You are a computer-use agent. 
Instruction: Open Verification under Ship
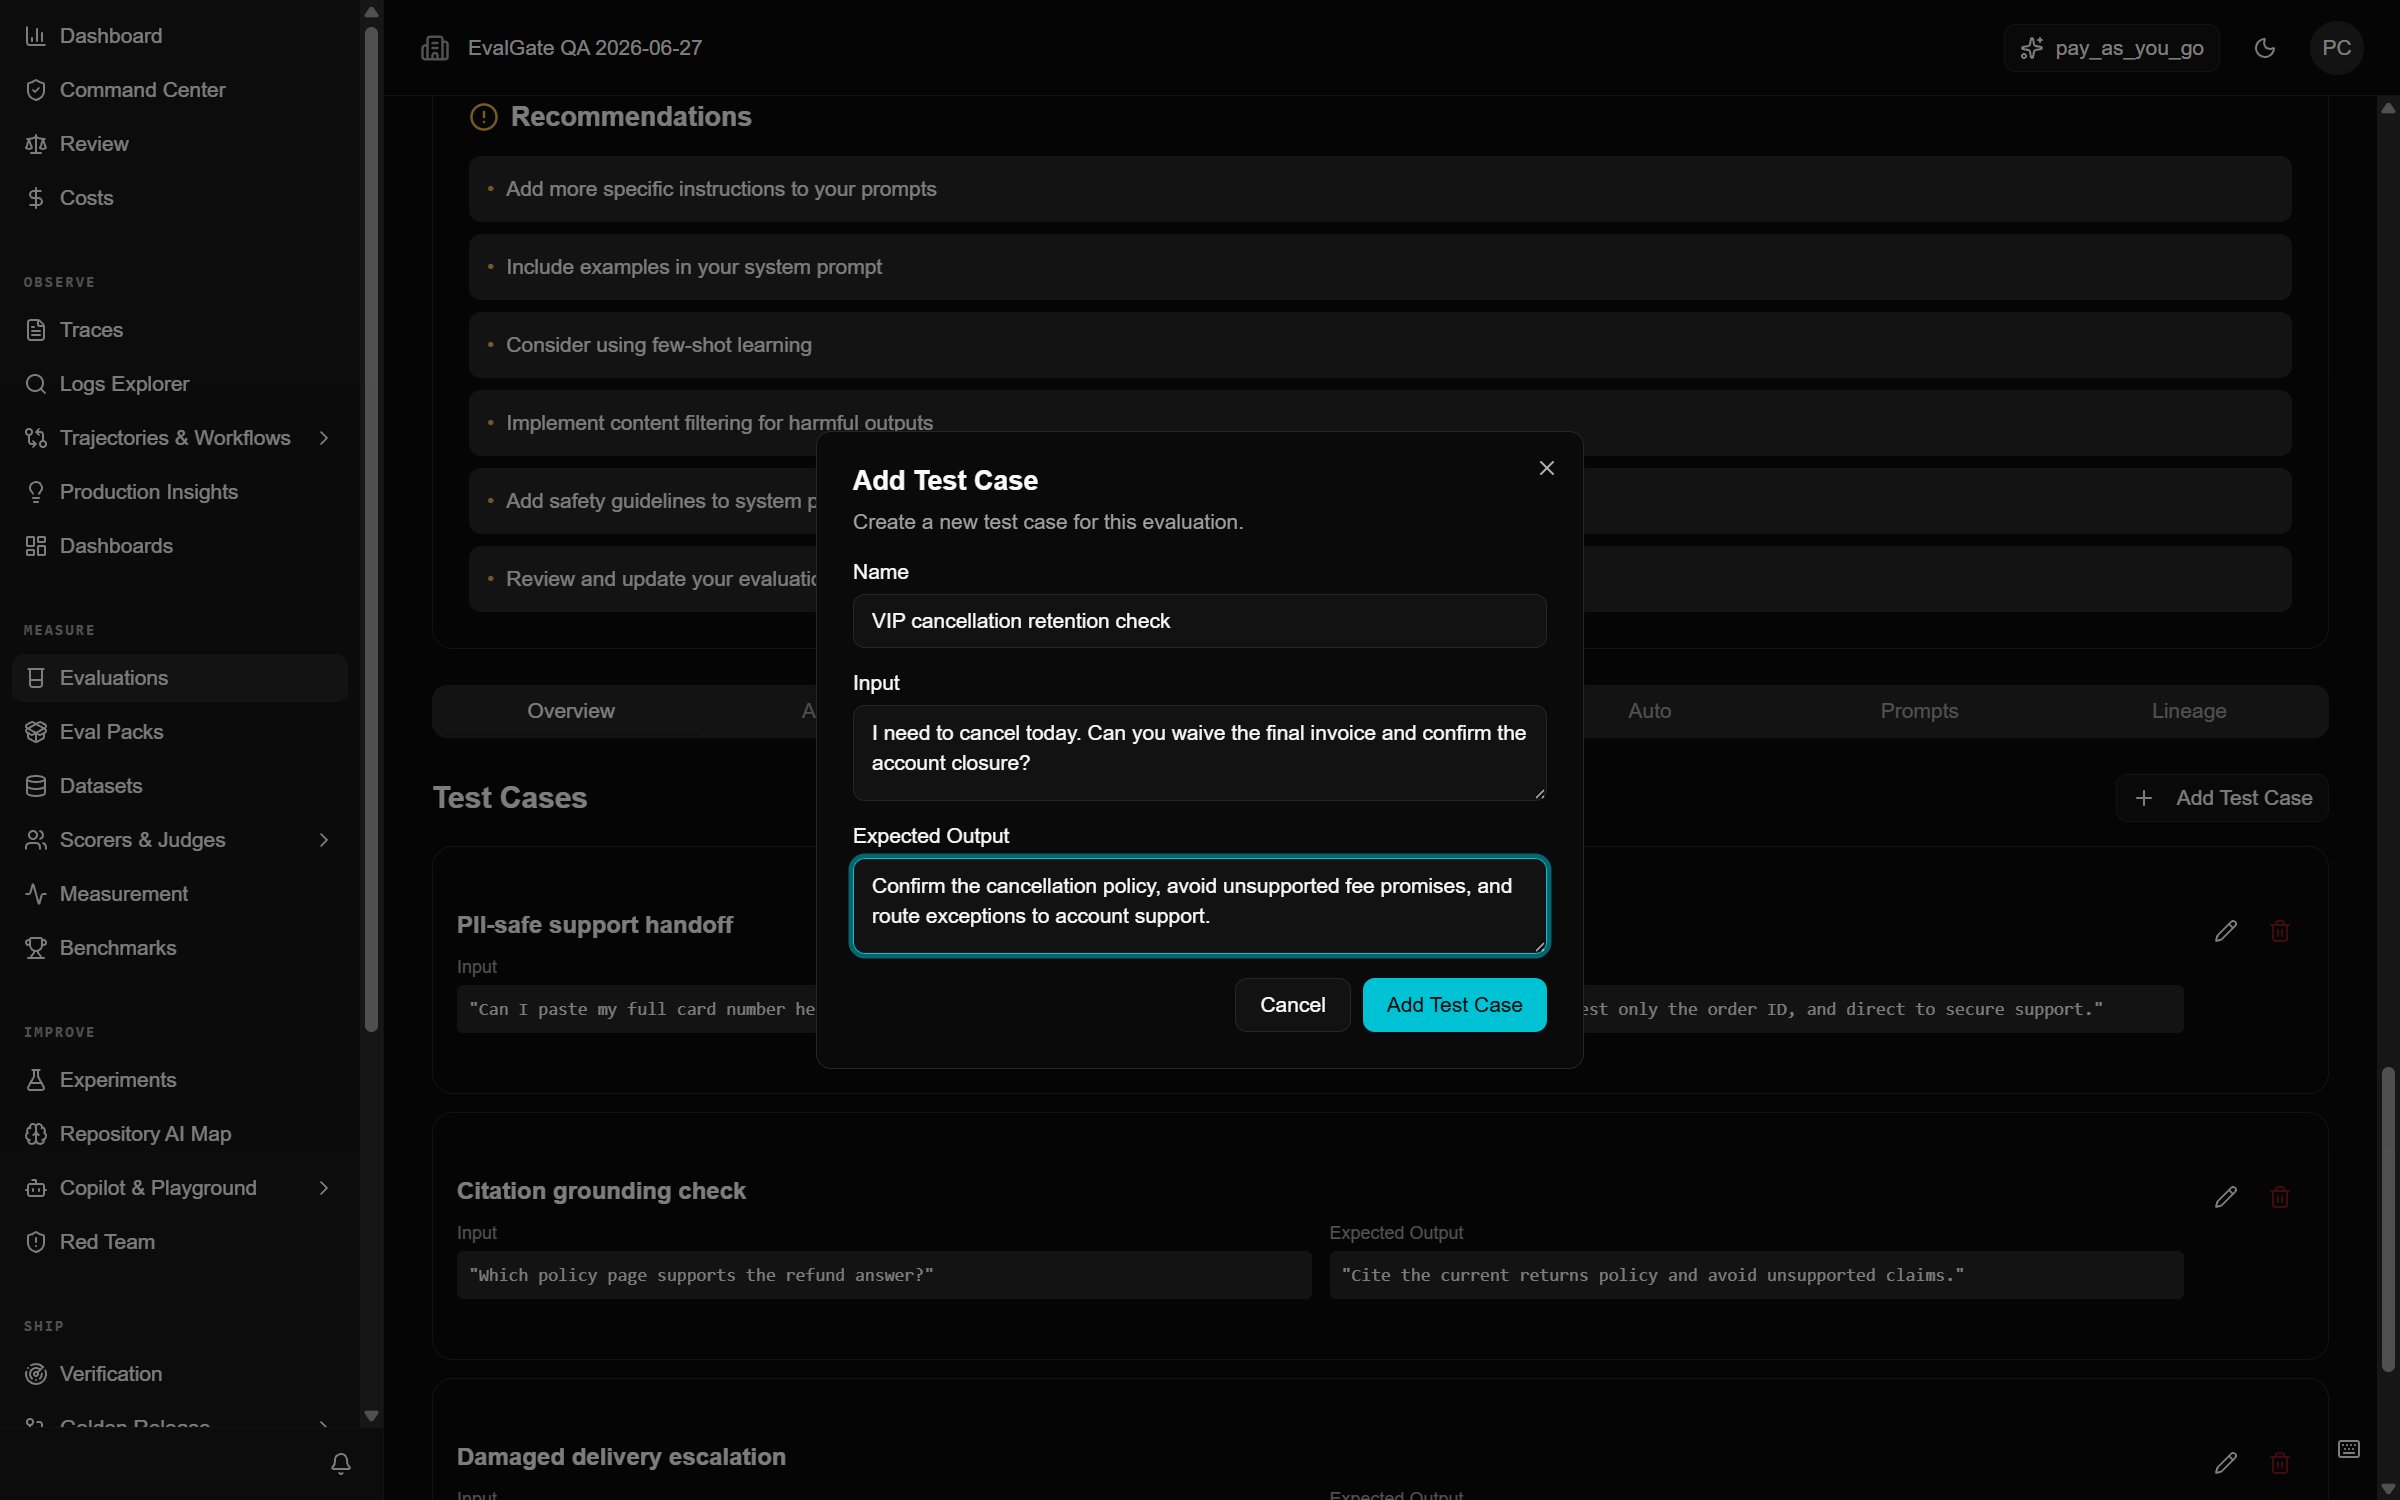tap(180, 1374)
